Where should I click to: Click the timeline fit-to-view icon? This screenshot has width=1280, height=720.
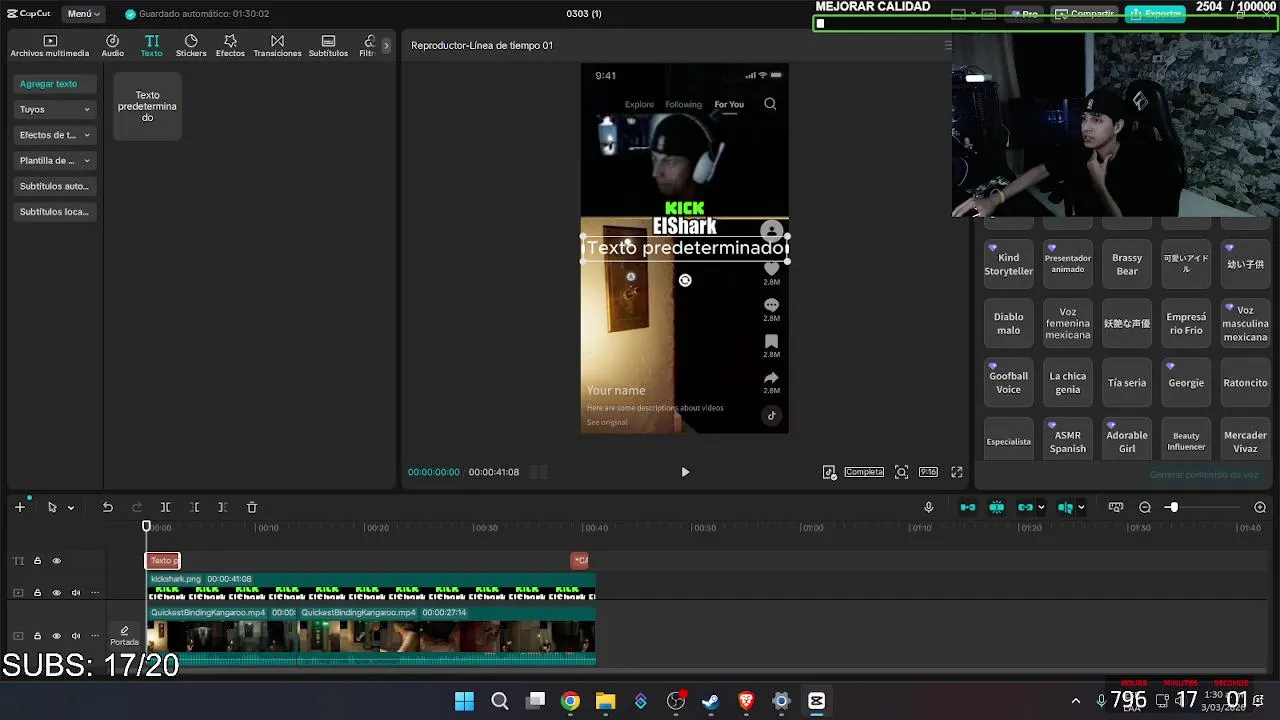click(x=1116, y=507)
